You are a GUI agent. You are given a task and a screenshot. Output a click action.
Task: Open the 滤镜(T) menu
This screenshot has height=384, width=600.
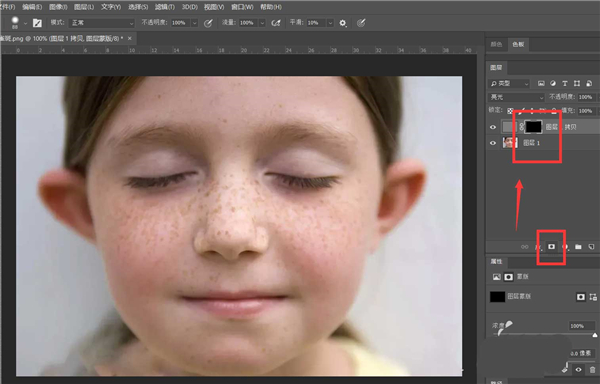[x=165, y=7]
